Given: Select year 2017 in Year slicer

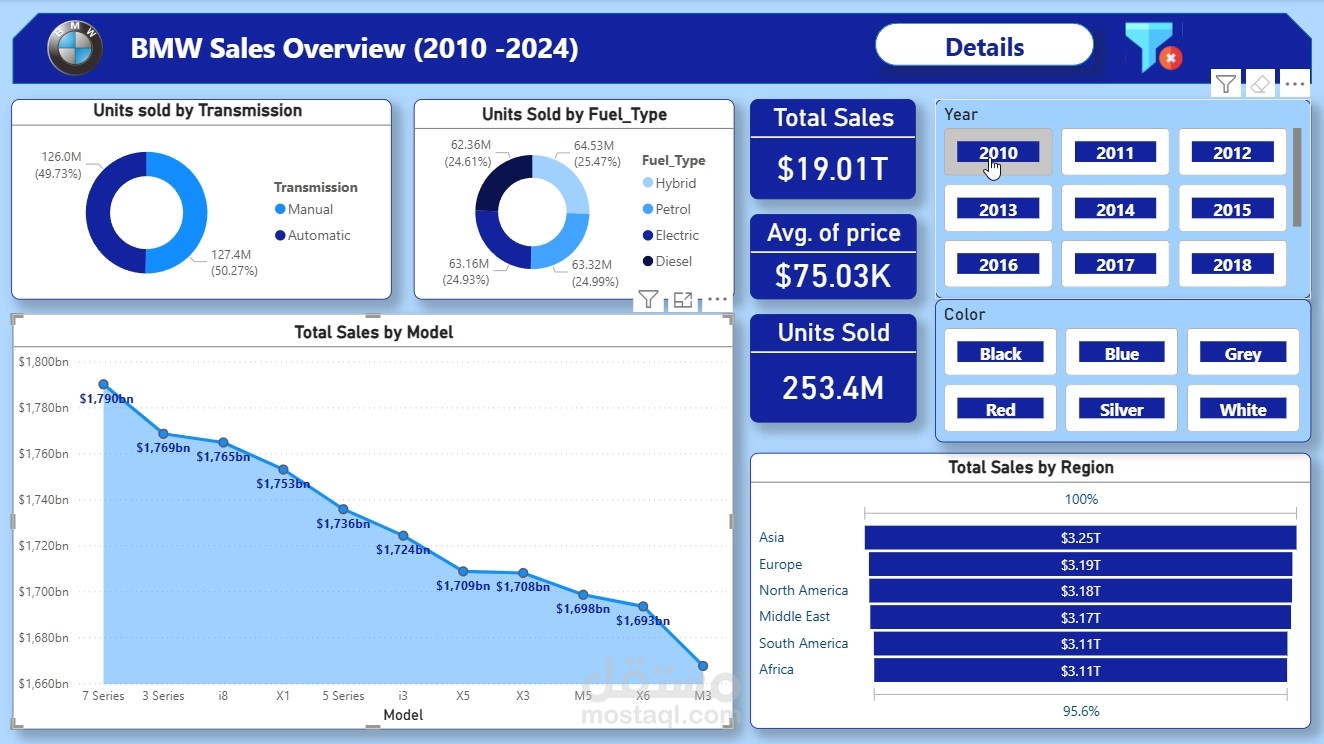Looking at the screenshot, I should point(1115,264).
